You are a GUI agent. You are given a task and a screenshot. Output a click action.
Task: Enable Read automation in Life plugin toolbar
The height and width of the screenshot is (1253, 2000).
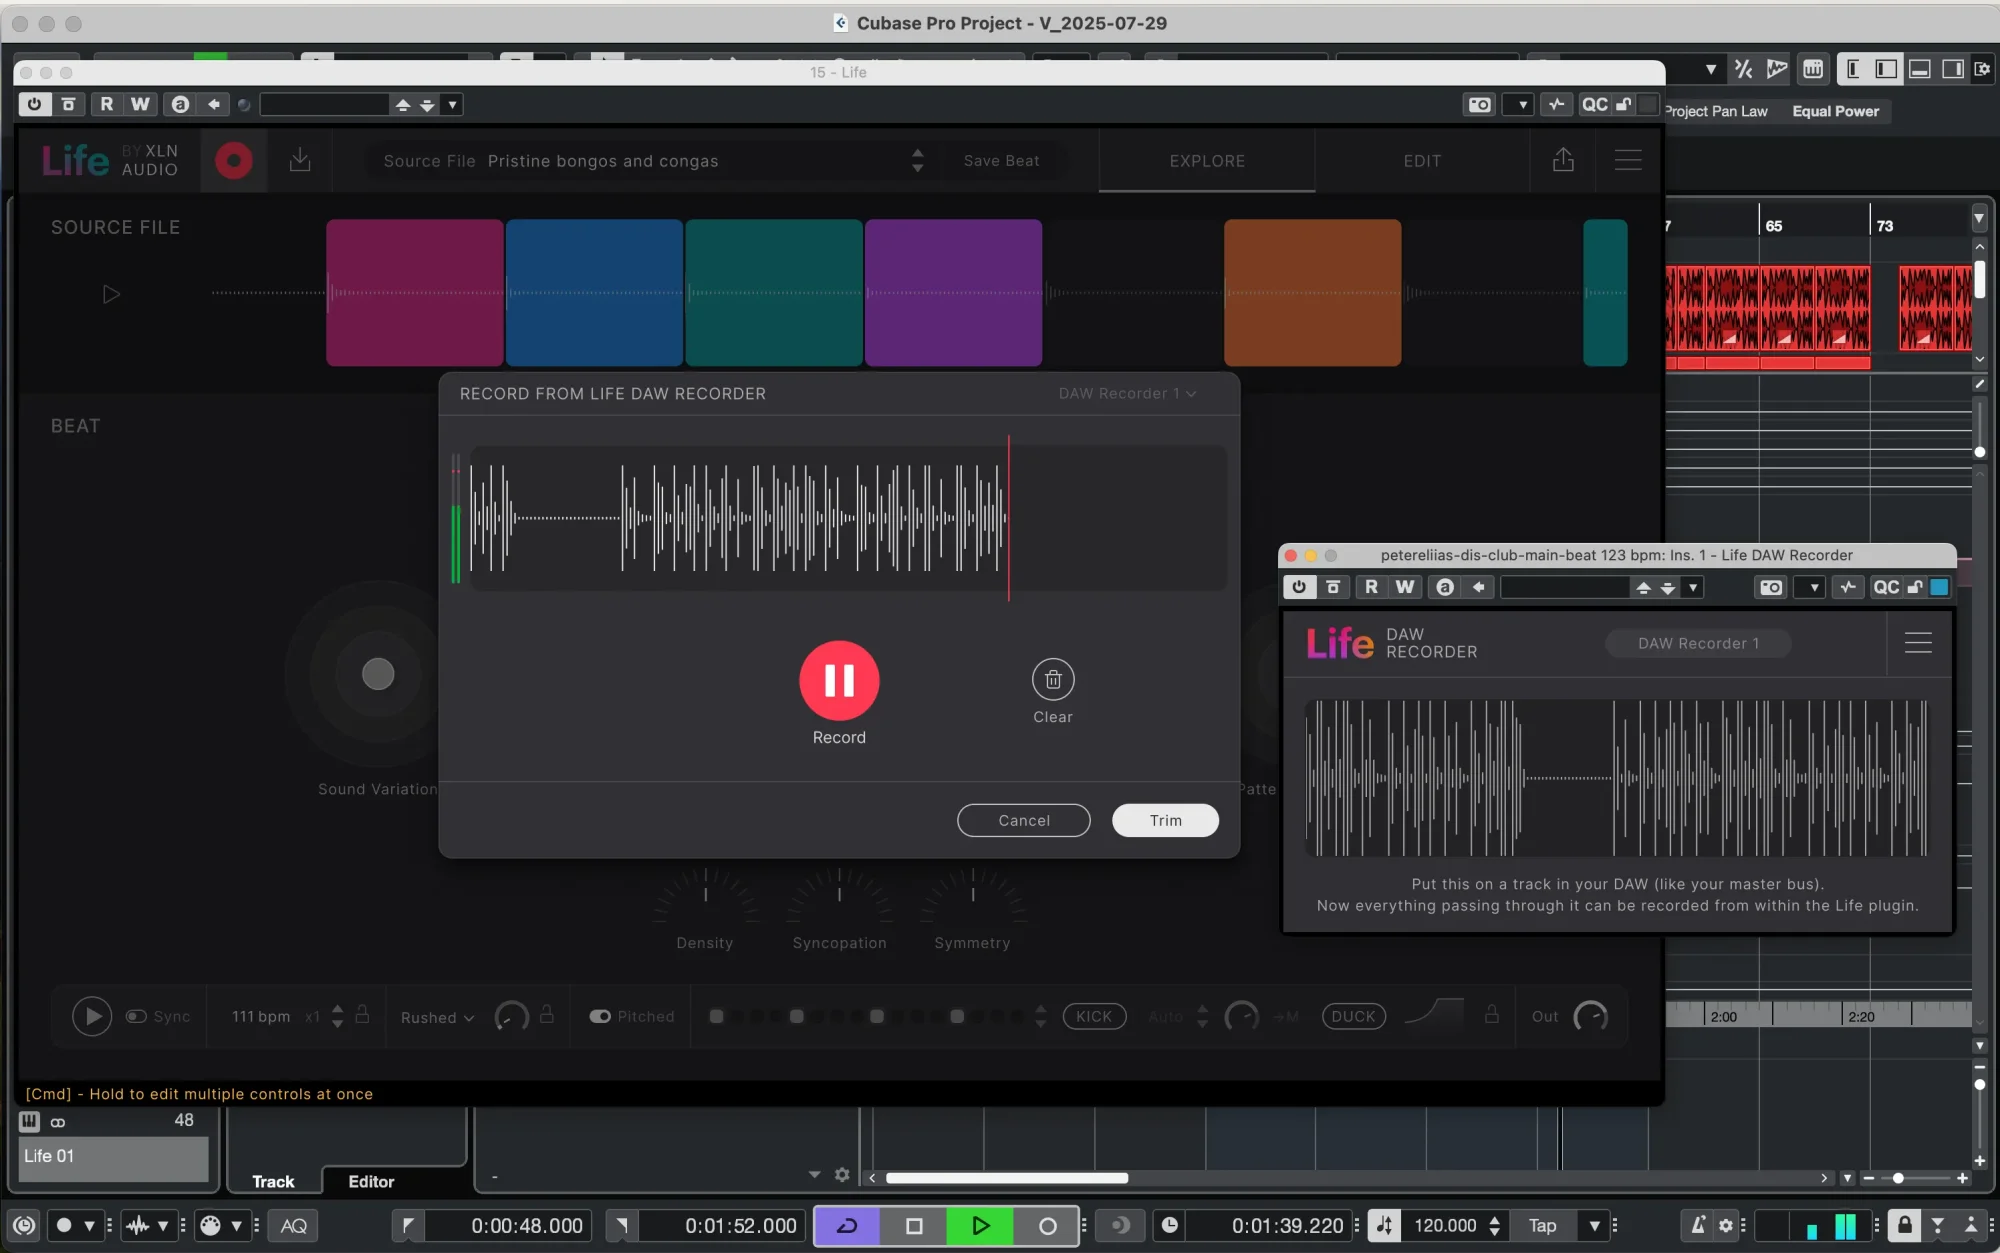pyautogui.click(x=106, y=103)
